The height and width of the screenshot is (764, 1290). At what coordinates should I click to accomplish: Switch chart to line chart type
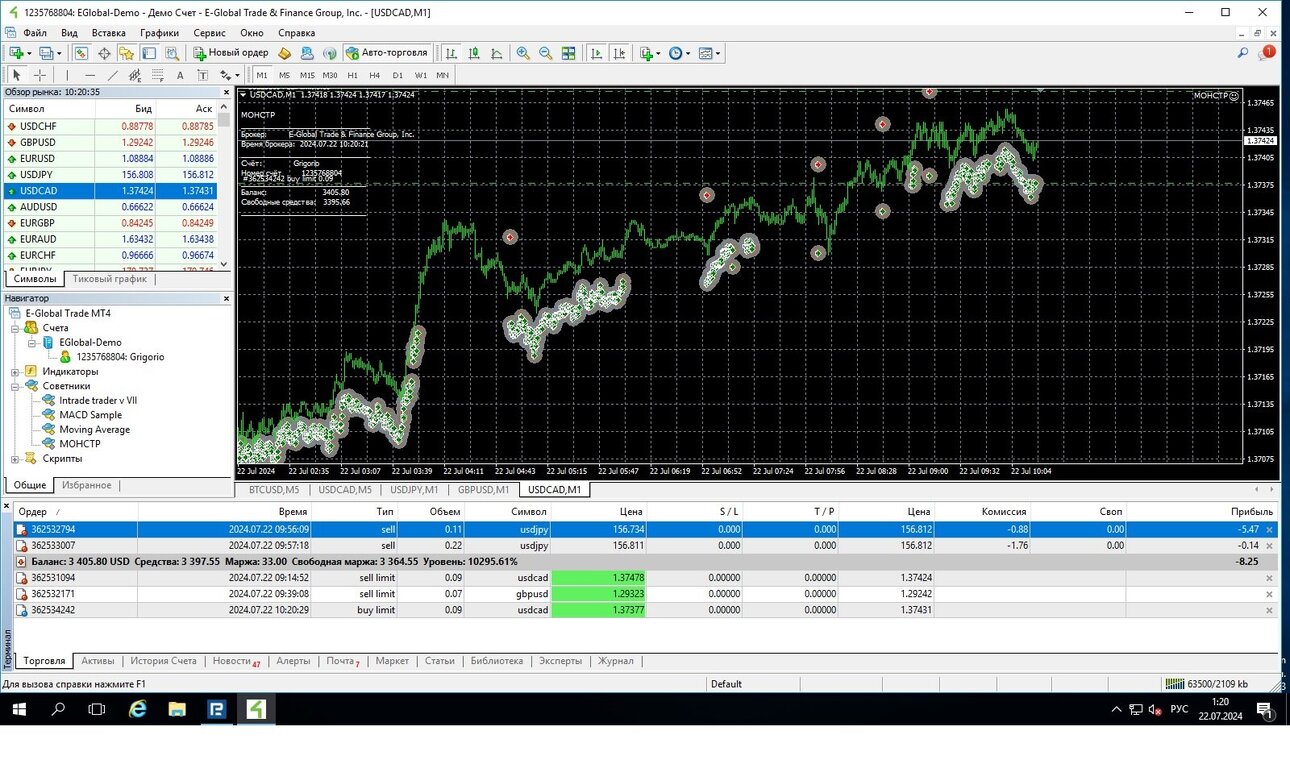coord(497,53)
